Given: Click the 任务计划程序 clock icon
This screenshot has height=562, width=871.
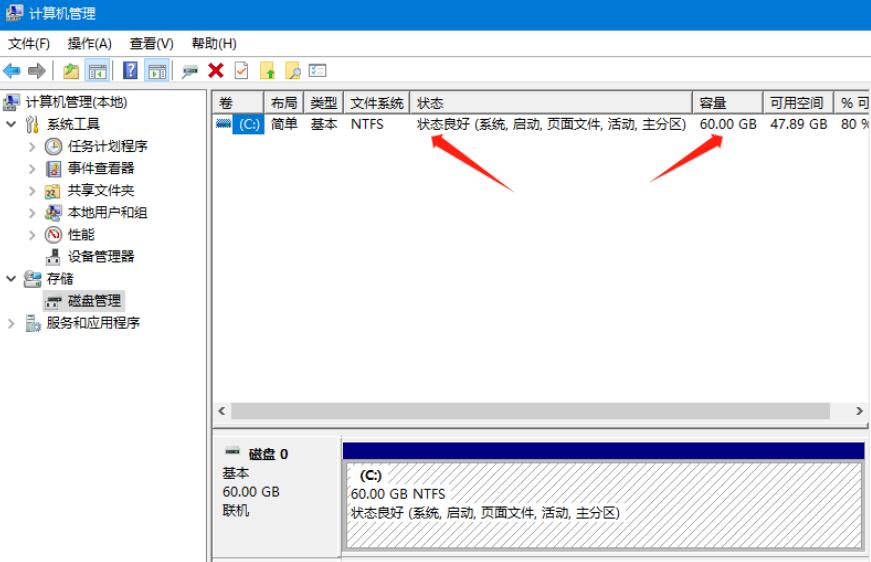Looking at the screenshot, I should click(x=53, y=147).
